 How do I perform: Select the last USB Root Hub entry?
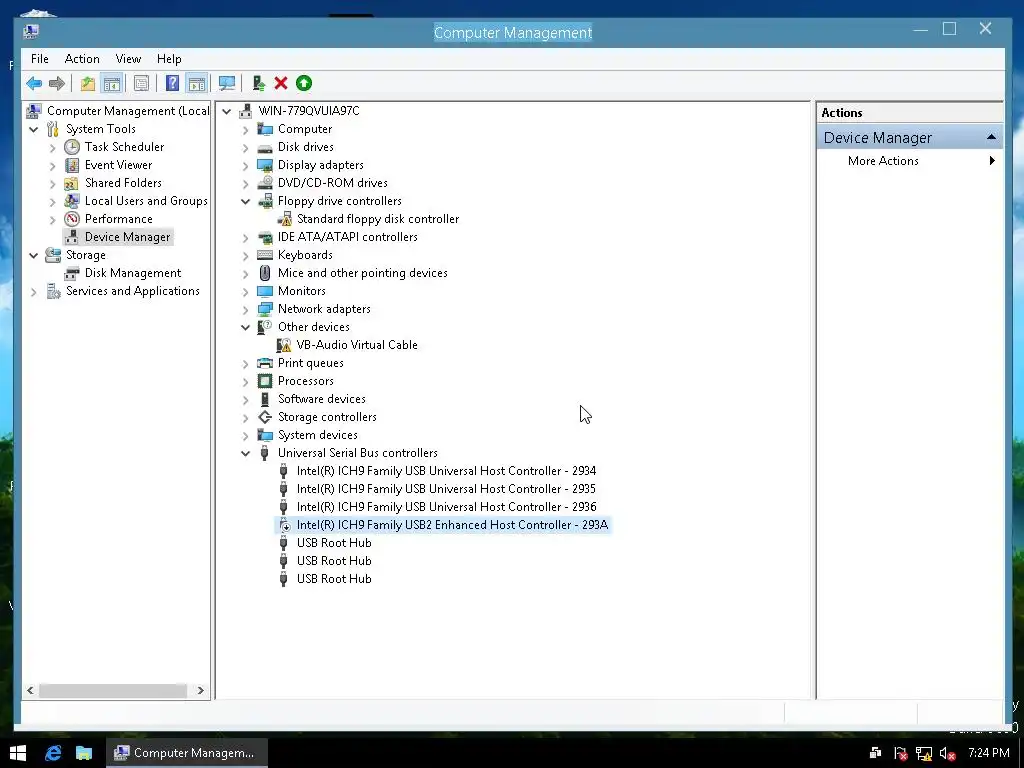pos(334,579)
